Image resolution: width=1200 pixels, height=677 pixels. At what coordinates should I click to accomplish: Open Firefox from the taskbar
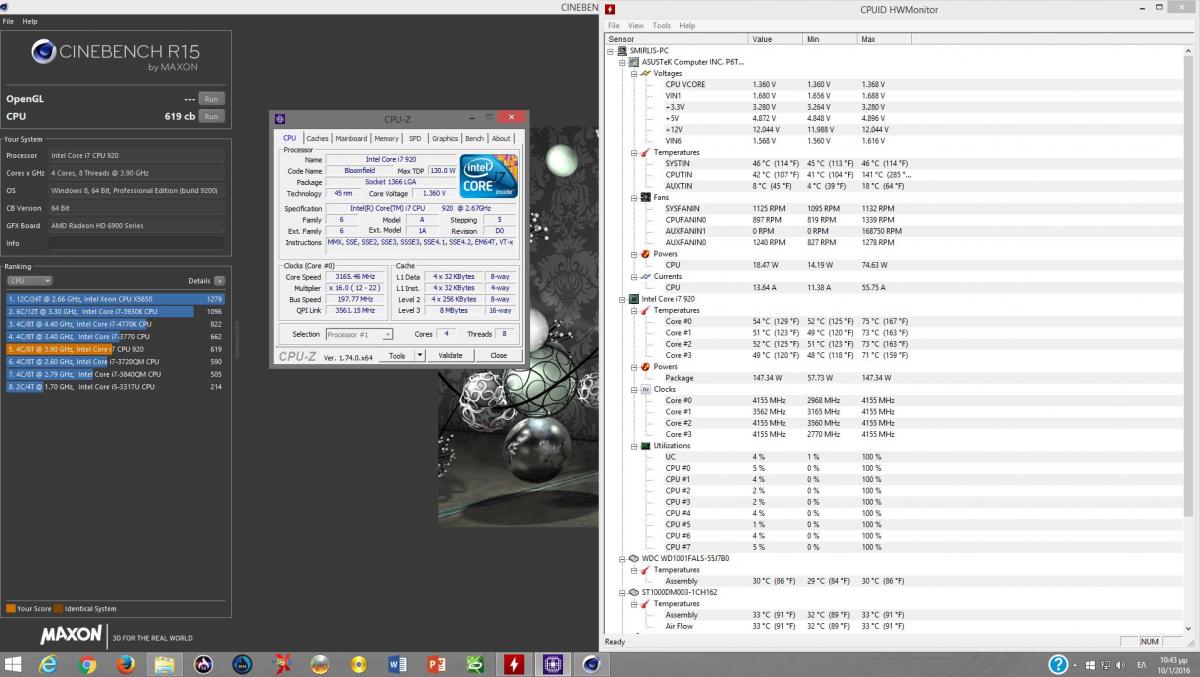point(126,663)
